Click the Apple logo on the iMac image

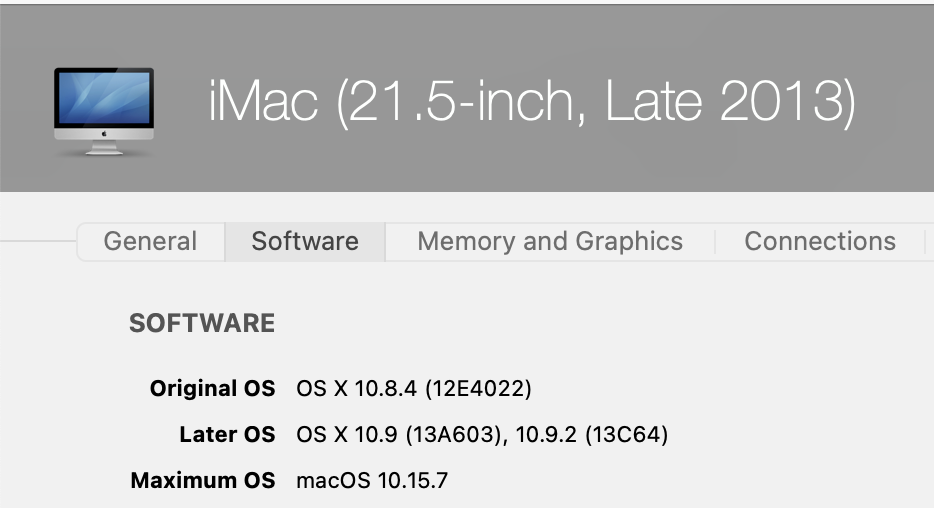point(104,135)
